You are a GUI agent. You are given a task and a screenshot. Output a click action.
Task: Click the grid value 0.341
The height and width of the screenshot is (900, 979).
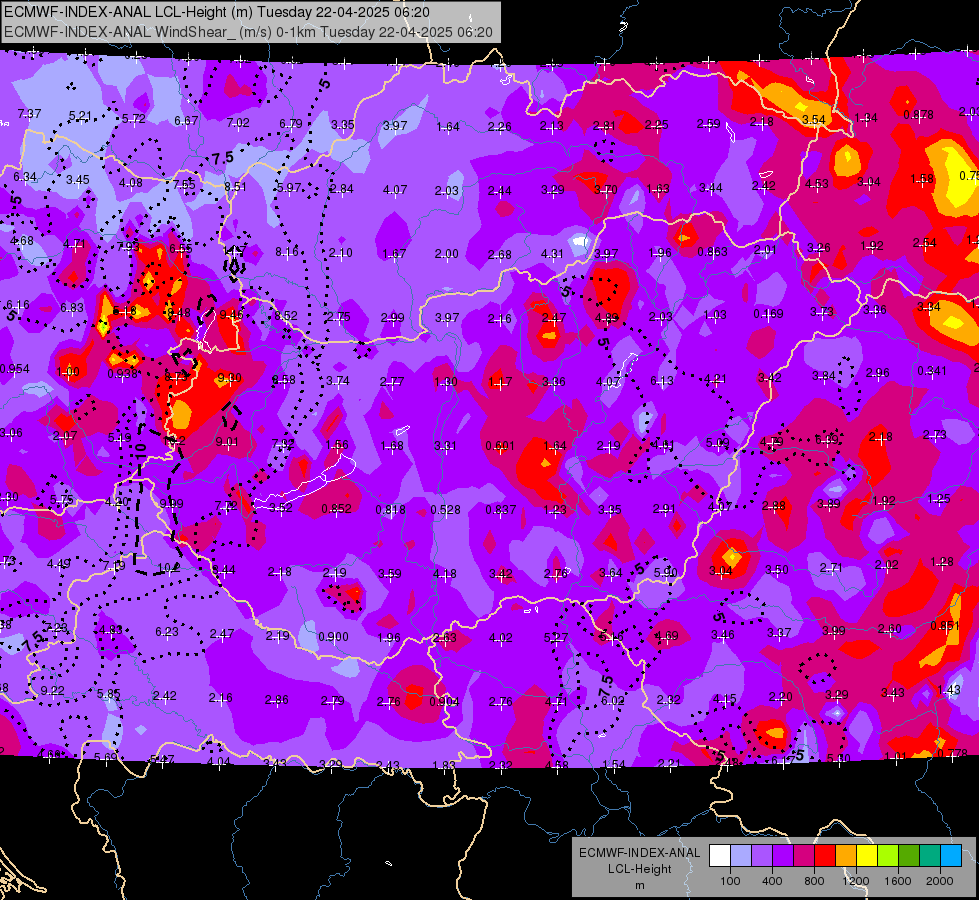point(932,371)
